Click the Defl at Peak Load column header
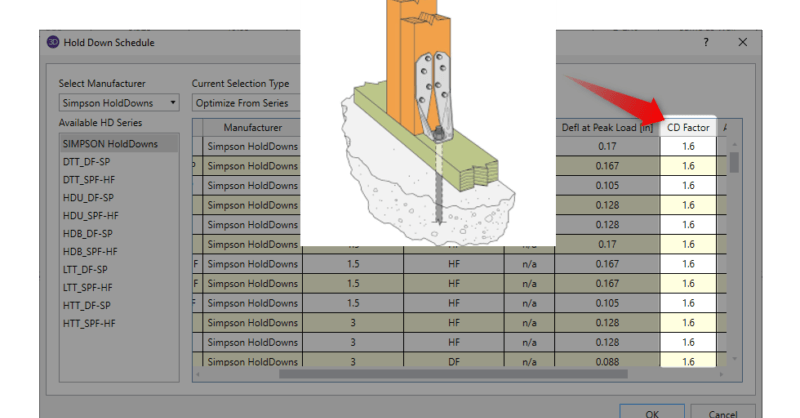This screenshot has height=418, width=800. (x=607, y=128)
